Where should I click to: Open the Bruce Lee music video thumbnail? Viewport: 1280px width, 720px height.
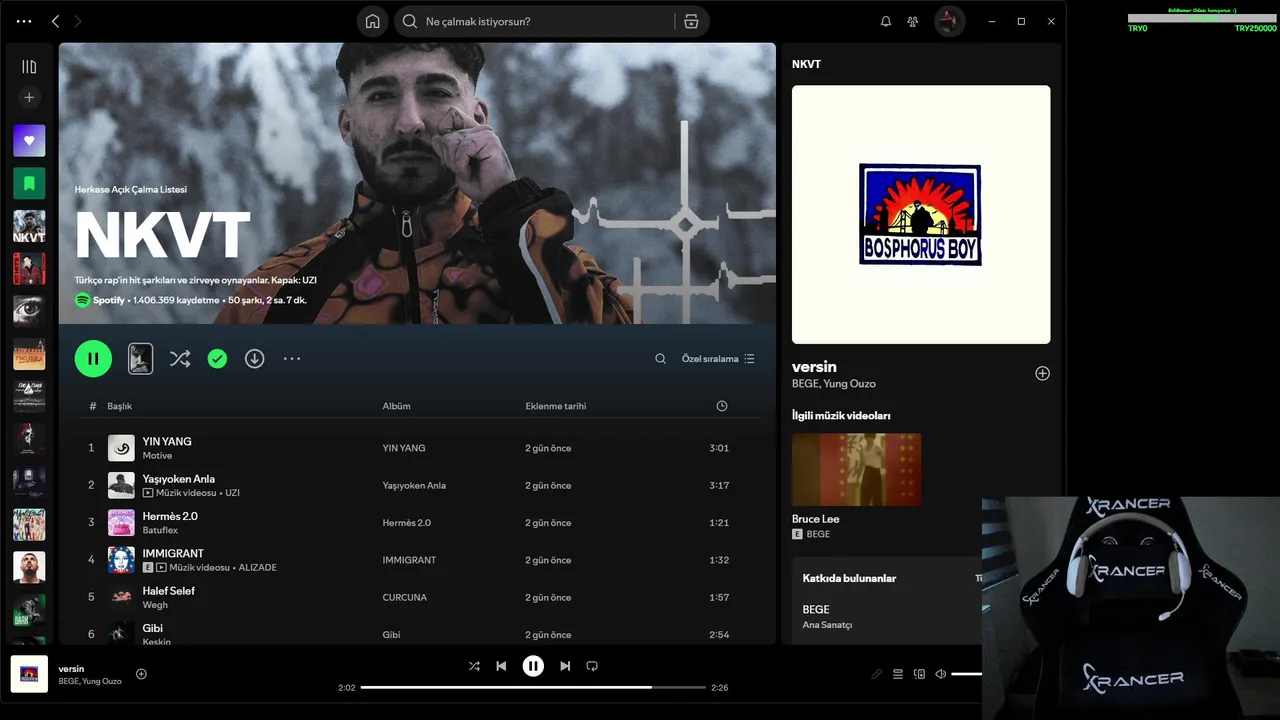tap(857, 469)
